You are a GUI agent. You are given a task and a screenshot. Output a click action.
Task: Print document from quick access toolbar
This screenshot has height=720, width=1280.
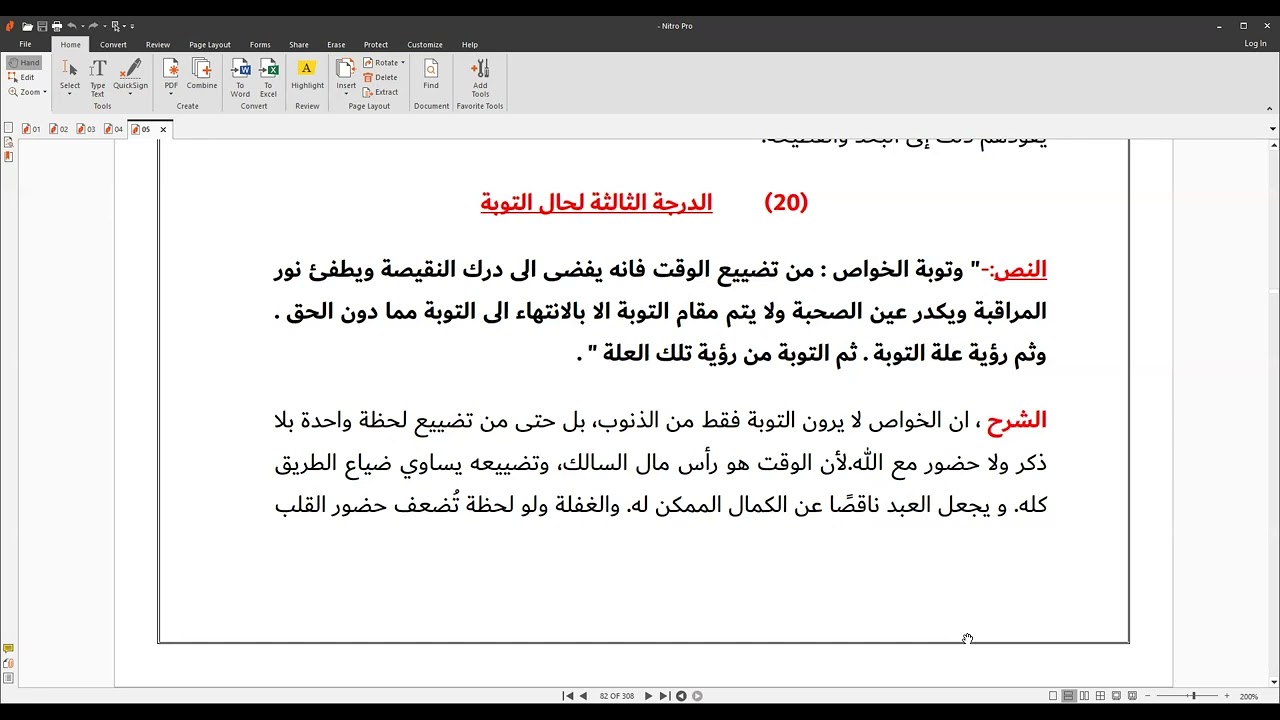coord(56,26)
